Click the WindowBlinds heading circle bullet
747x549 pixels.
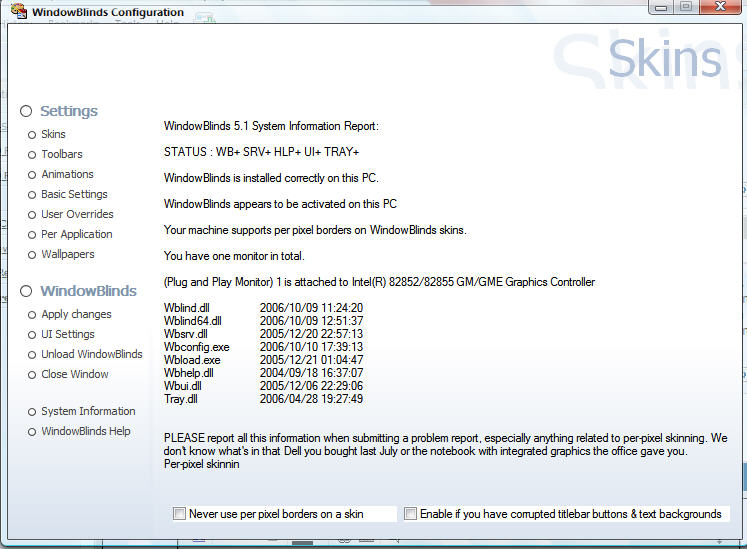tap(26, 291)
